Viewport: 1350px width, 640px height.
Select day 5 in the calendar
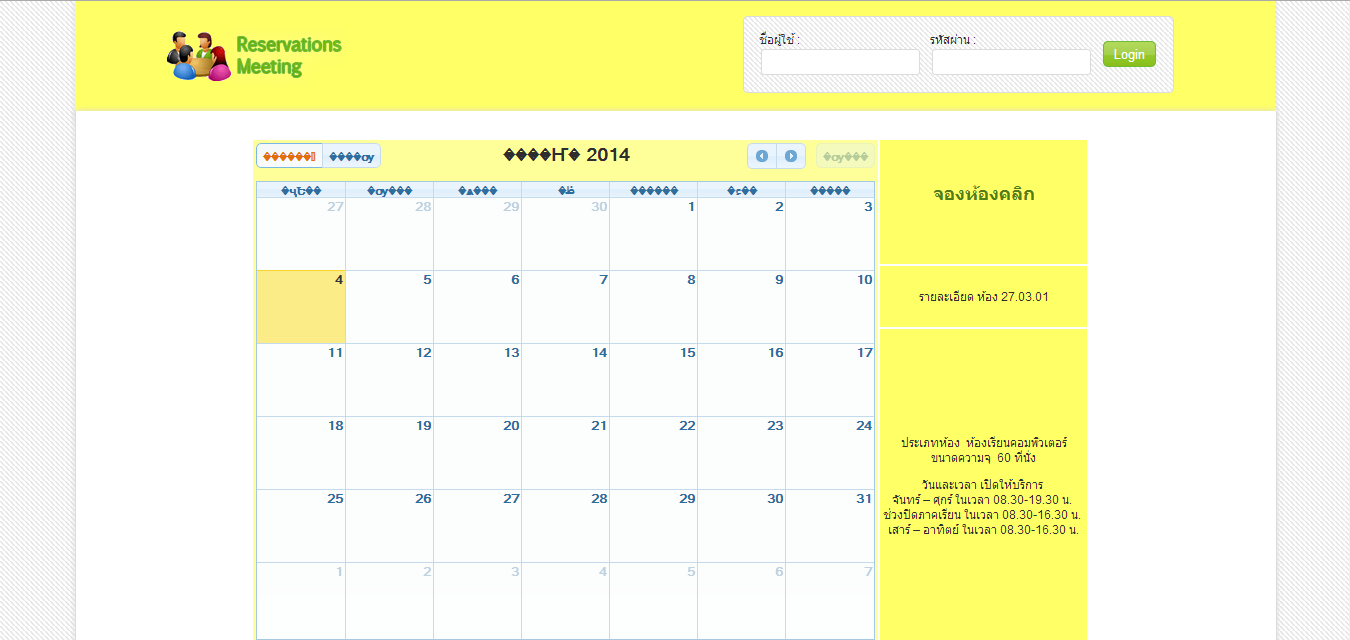click(x=389, y=307)
